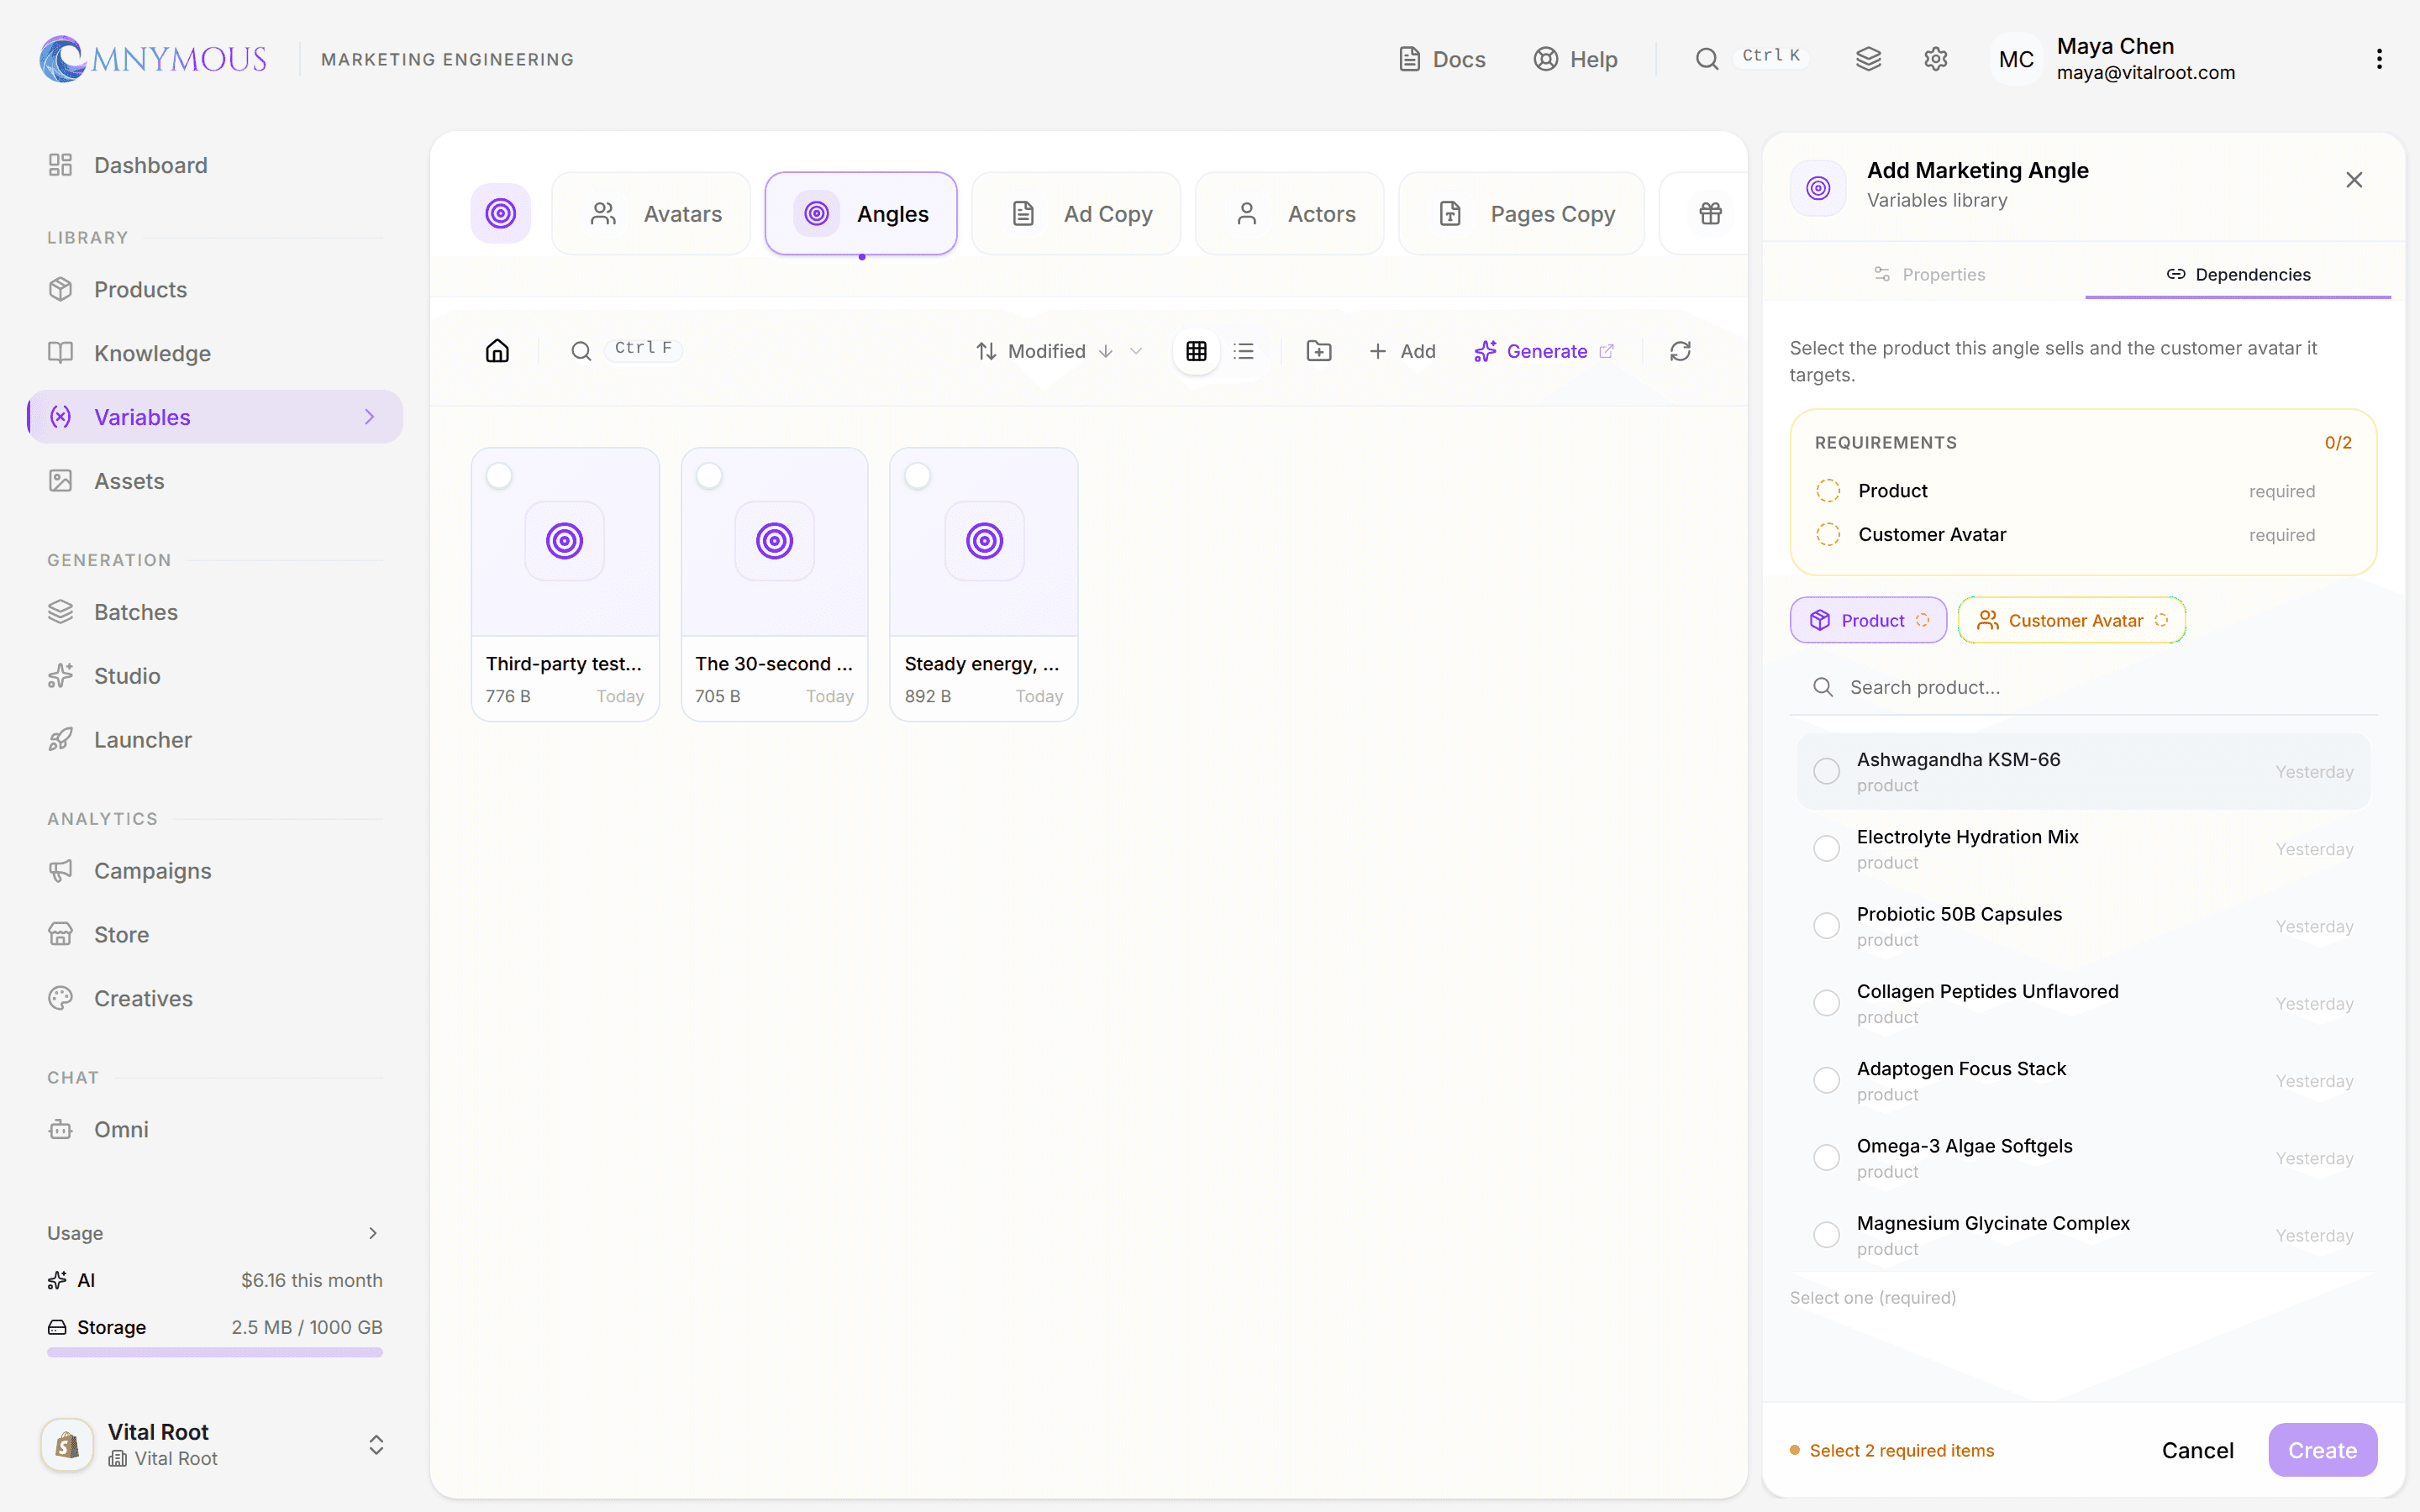Switch to the Actors tab
2420x1512 pixels.
1290,213
